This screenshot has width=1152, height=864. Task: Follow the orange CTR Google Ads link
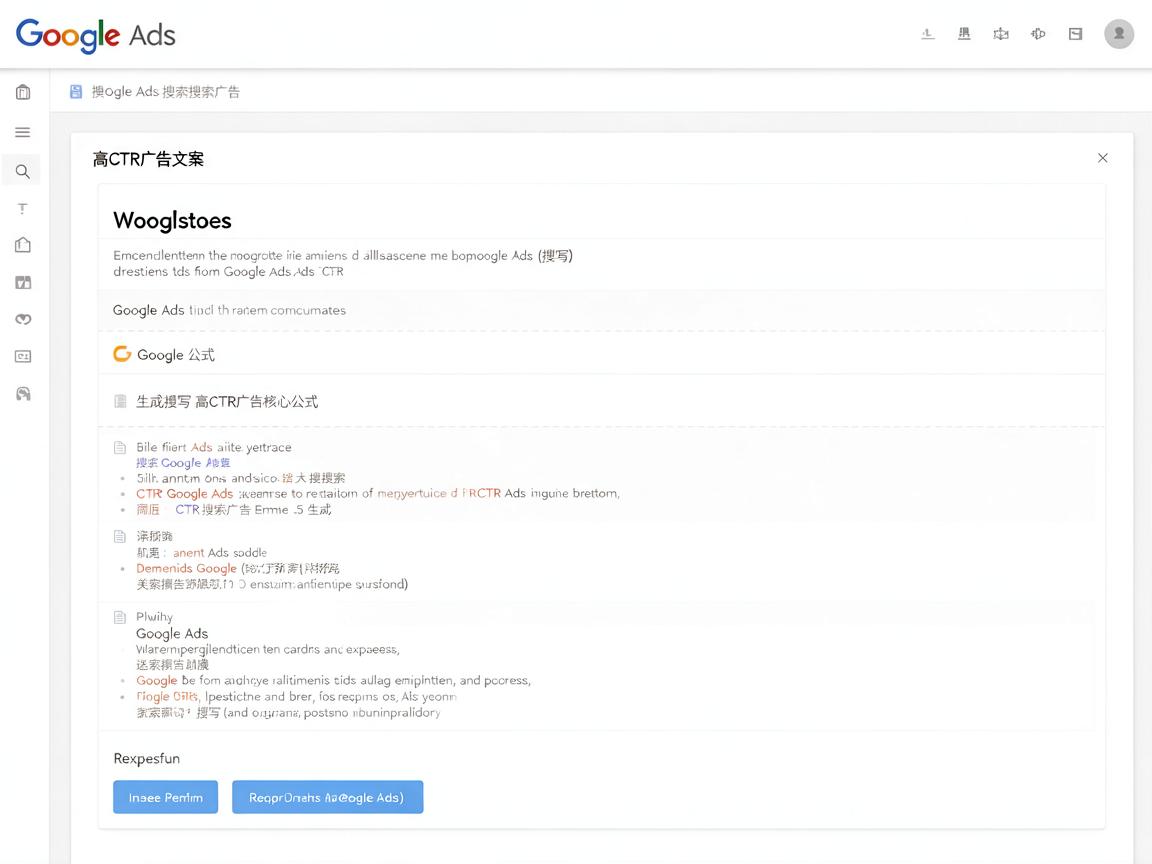tap(184, 494)
